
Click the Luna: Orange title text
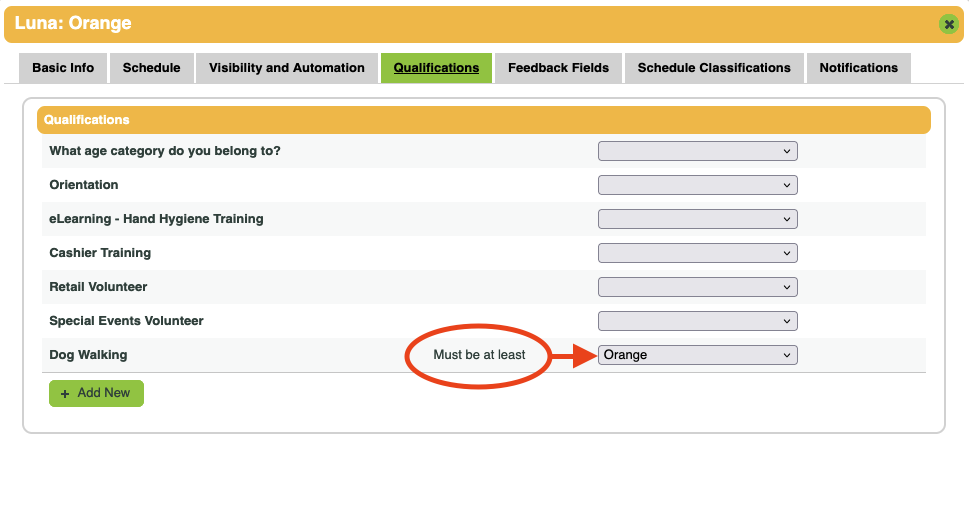click(73, 23)
